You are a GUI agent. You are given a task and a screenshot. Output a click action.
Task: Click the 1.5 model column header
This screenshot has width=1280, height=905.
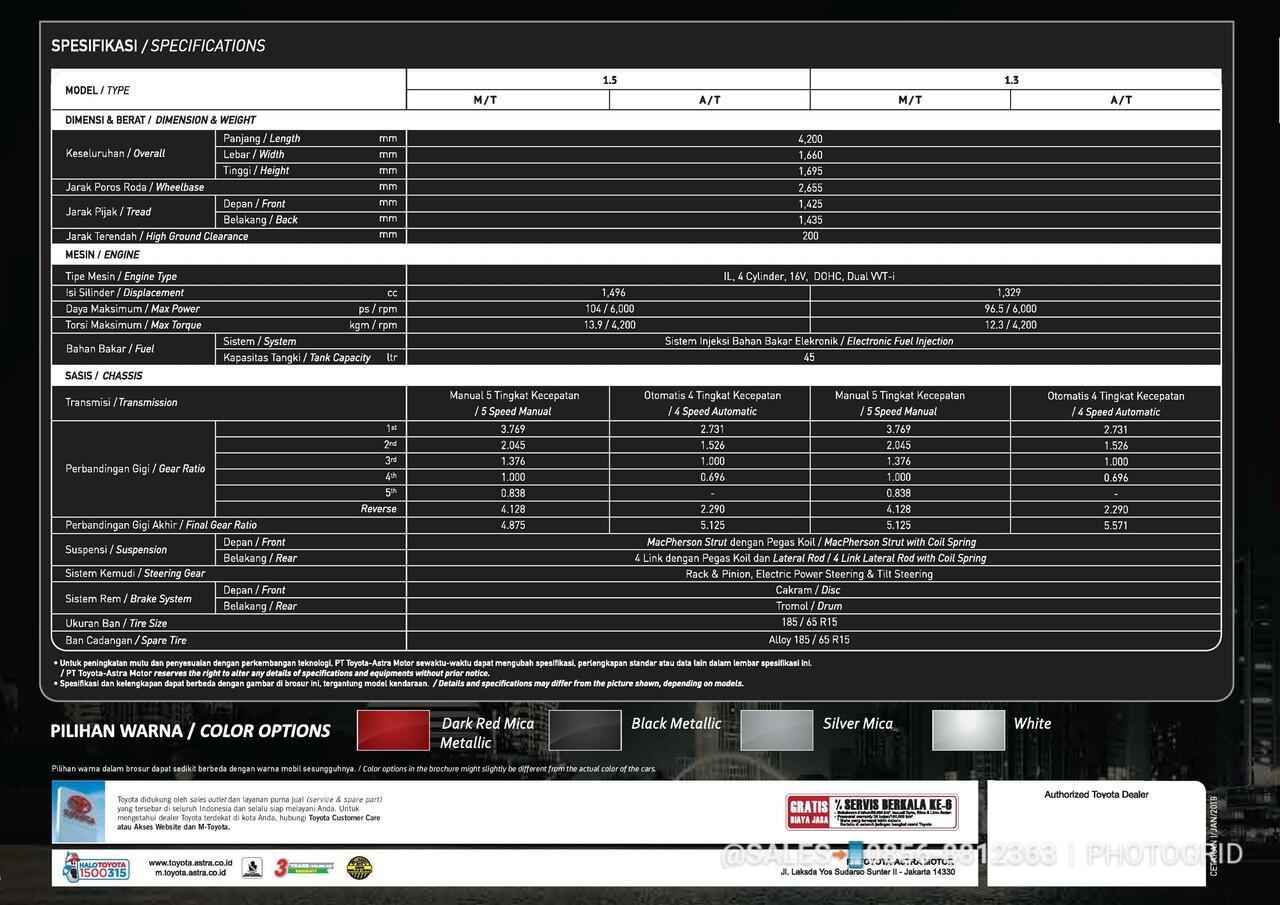609,80
